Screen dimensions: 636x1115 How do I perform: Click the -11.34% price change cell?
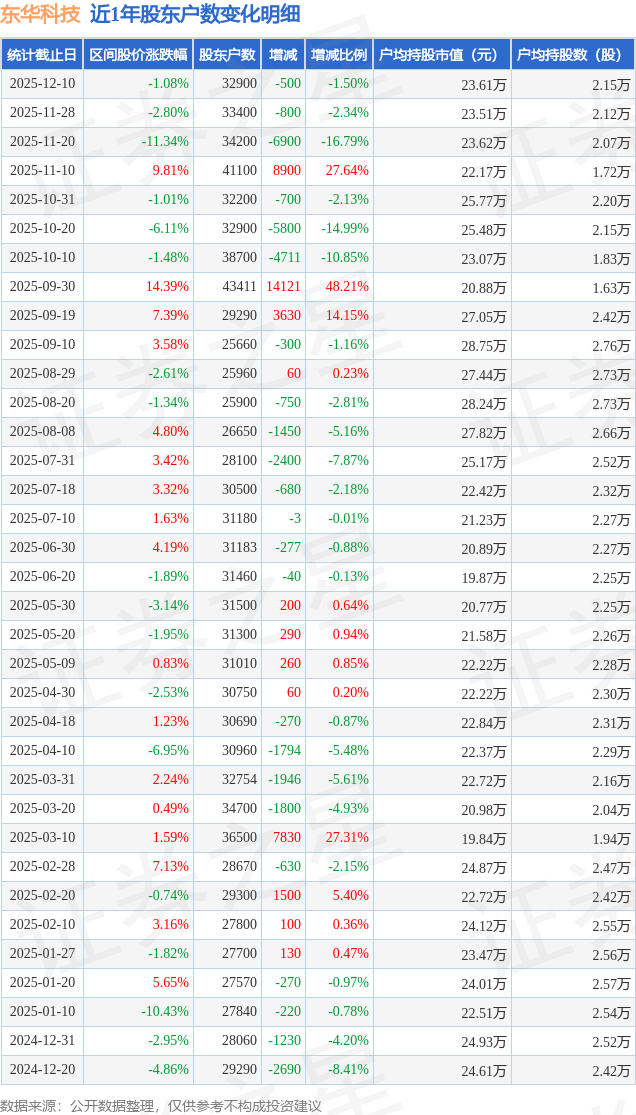138,142
